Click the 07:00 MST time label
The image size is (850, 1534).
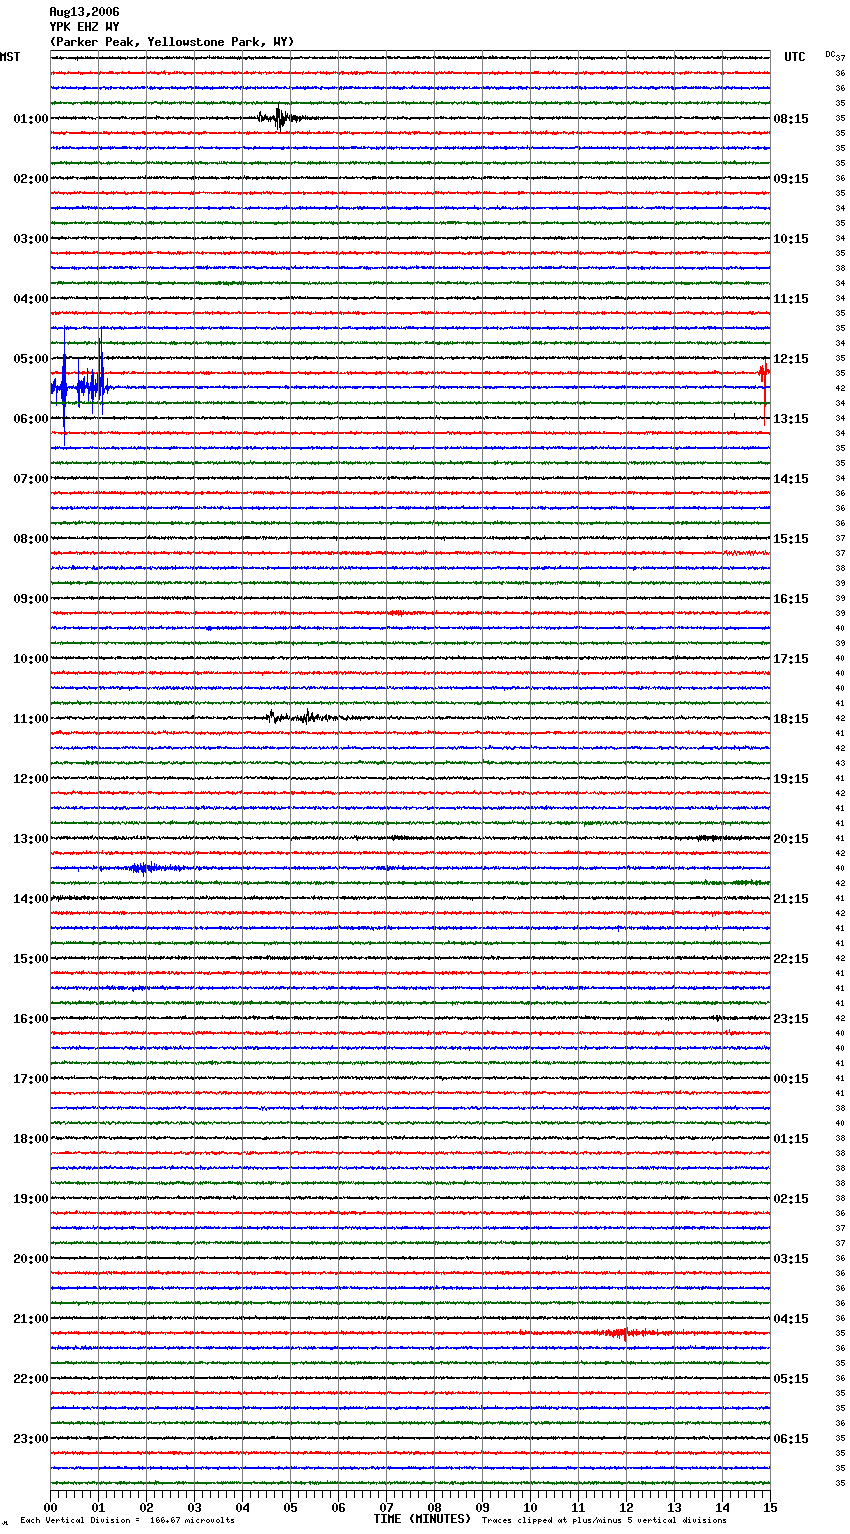point(31,479)
